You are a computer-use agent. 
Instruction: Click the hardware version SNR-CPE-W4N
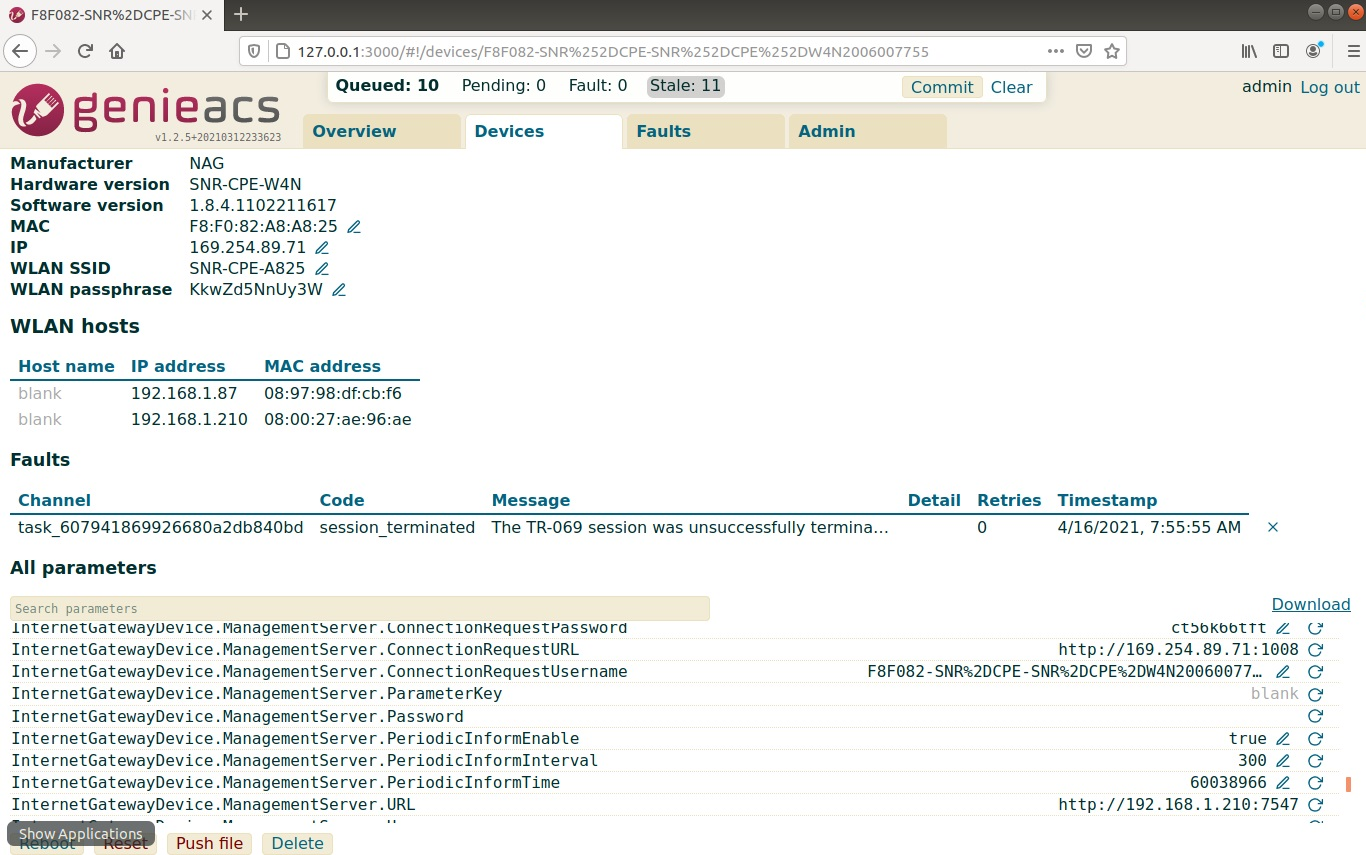click(245, 185)
